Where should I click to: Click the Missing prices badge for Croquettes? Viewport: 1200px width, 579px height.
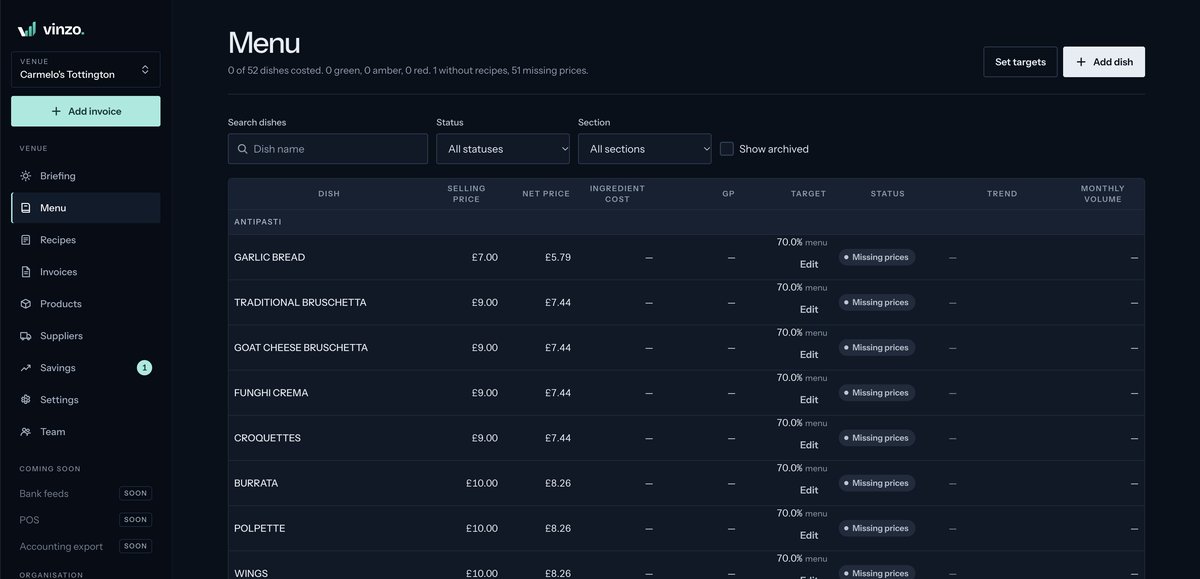(877, 438)
